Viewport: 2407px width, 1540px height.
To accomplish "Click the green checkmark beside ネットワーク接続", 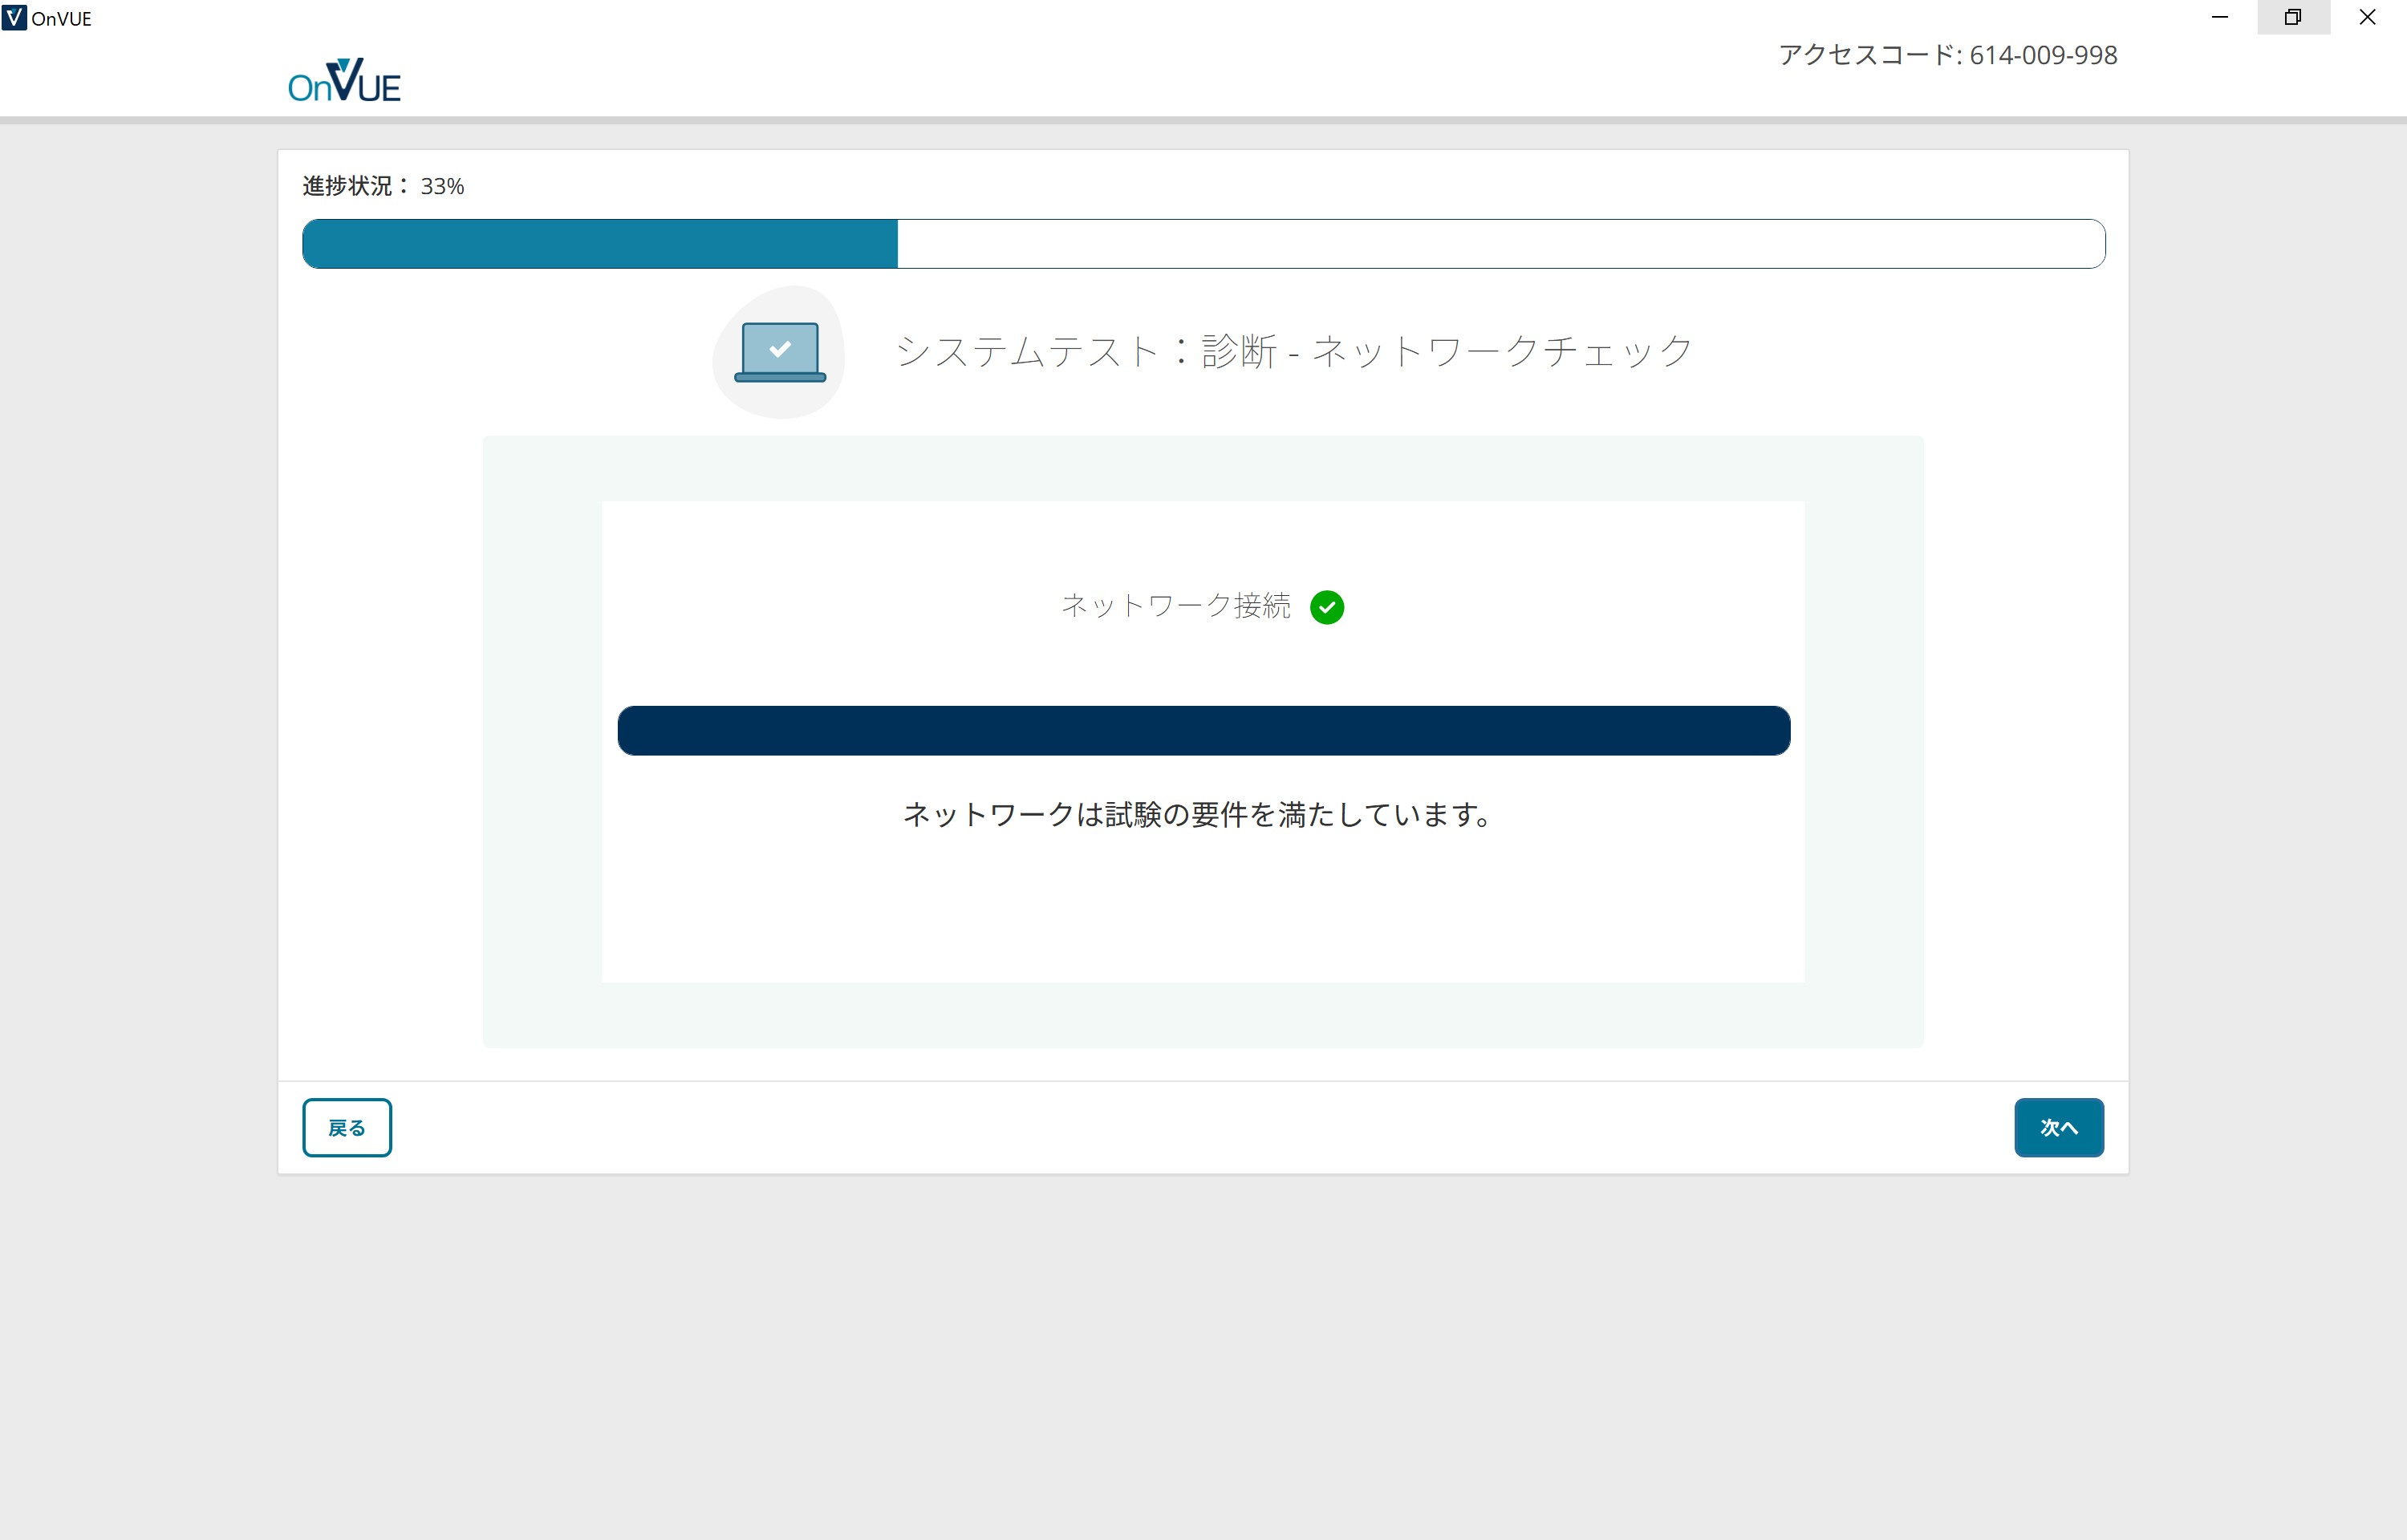I will point(1327,607).
